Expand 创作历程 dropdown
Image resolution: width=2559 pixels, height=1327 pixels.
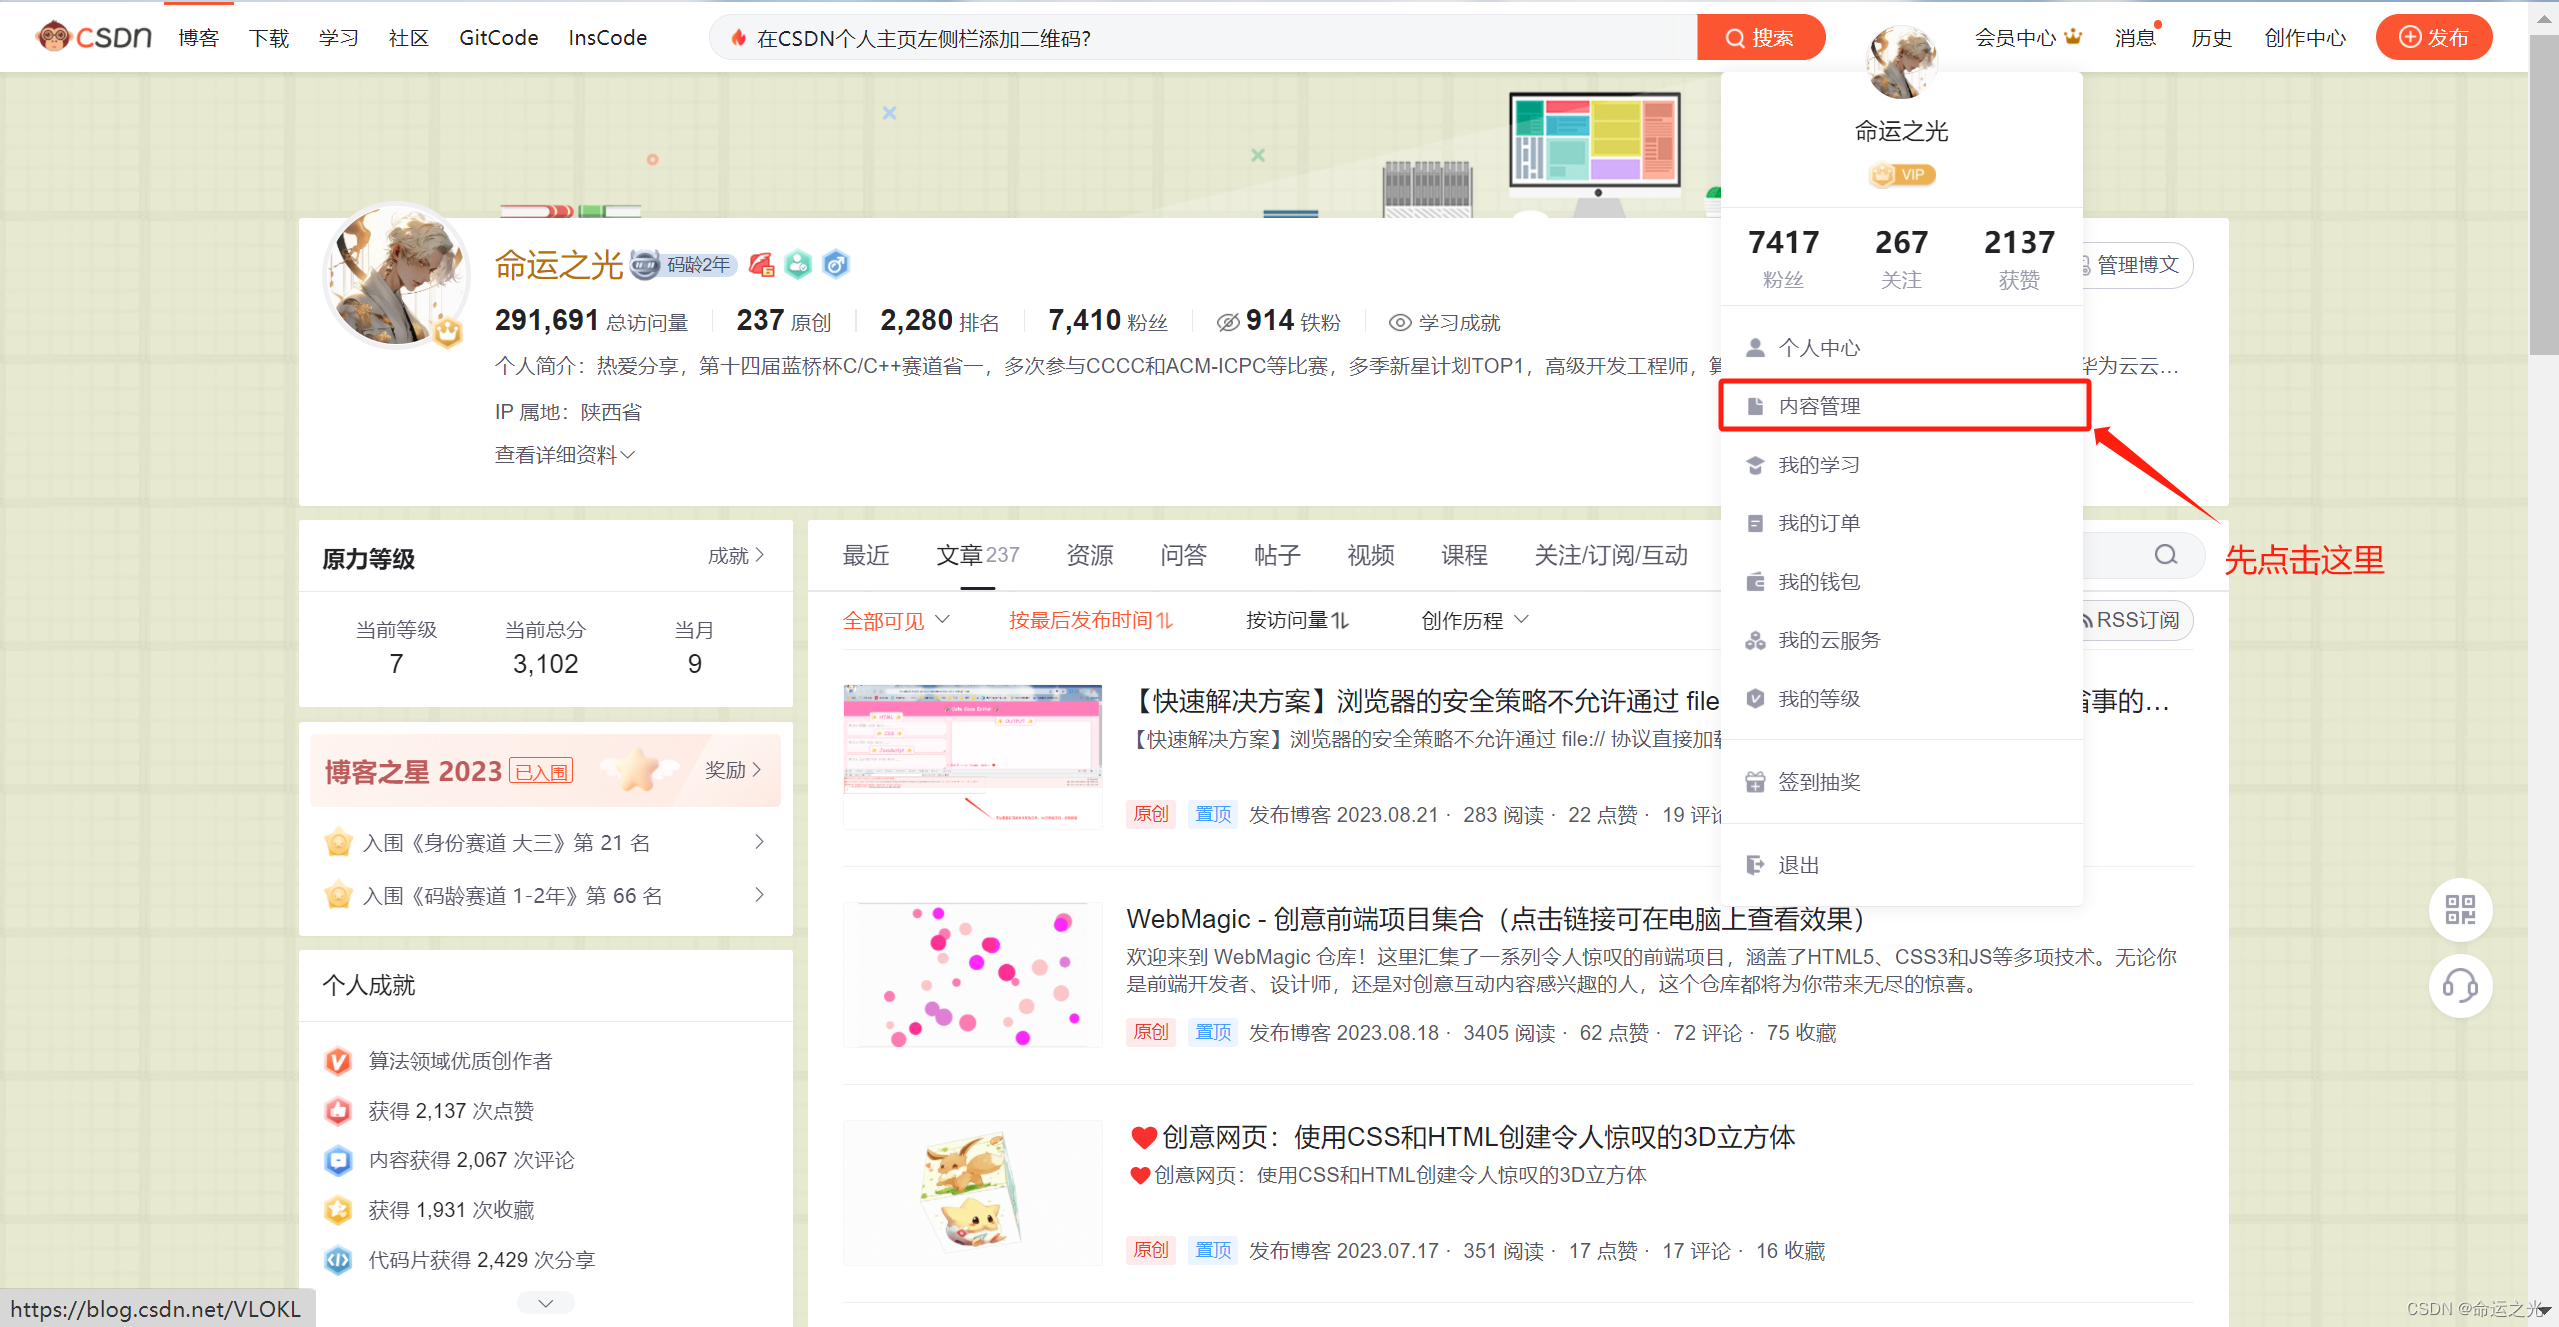(x=1474, y=621)
